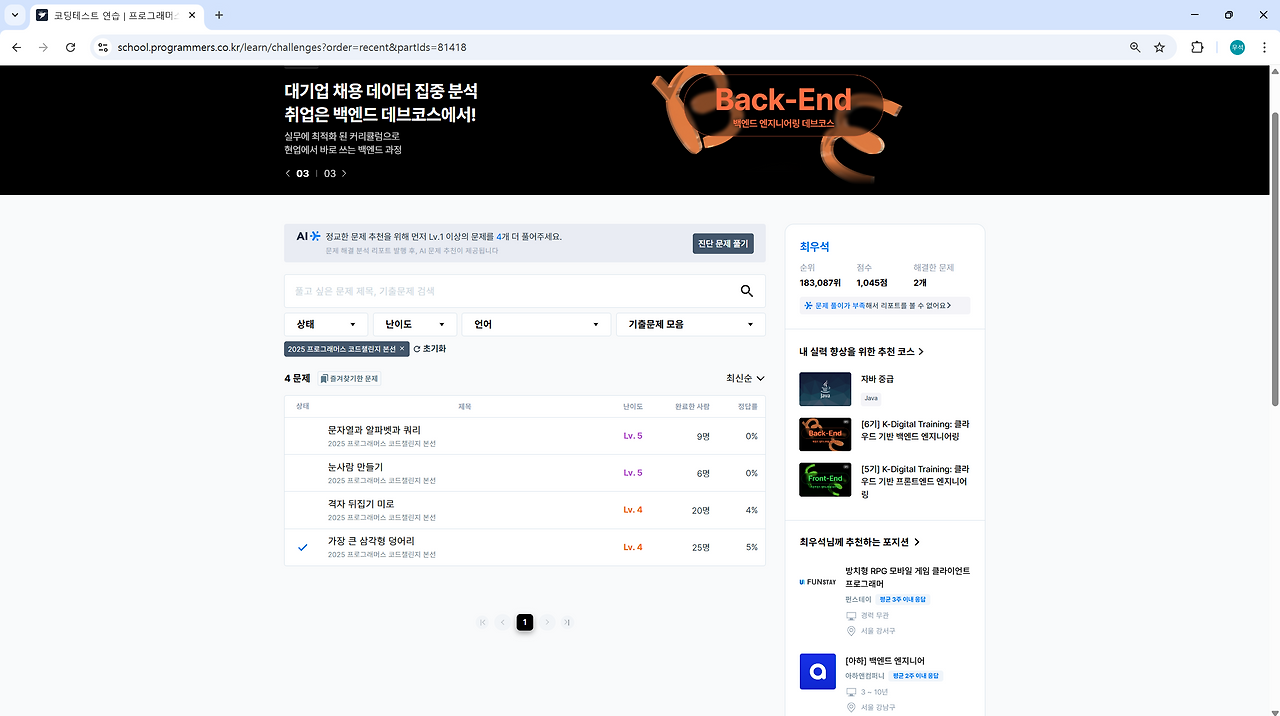Open the 상태 filter dropdown
The width and height of the screenshot is (1280, 716).
[x=325, y=324]
